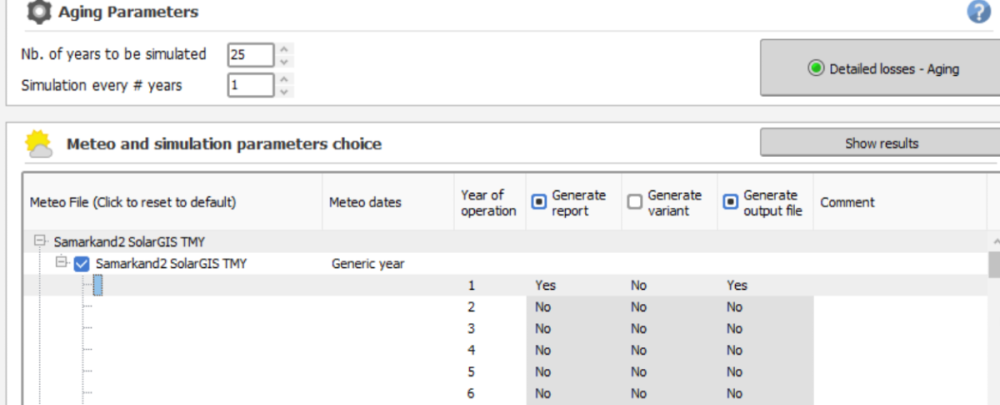Collapse the top-level Samarkand2 SolarGIS TMY node

pos(40,242)
